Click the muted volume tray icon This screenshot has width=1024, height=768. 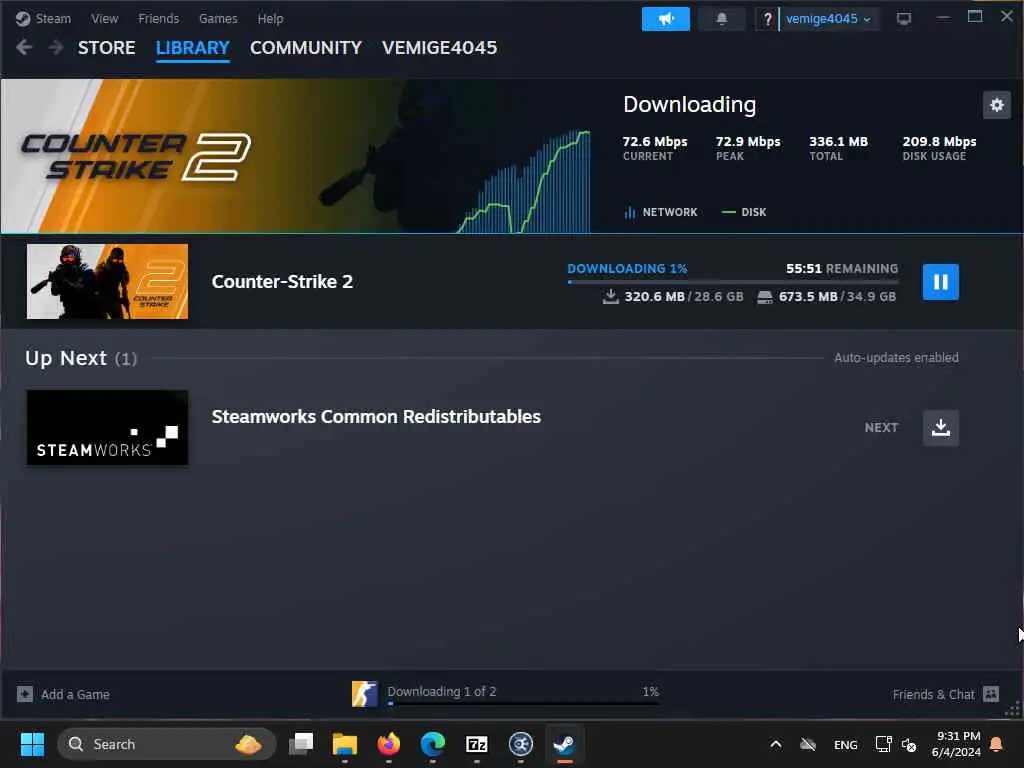tap(909, 744)
